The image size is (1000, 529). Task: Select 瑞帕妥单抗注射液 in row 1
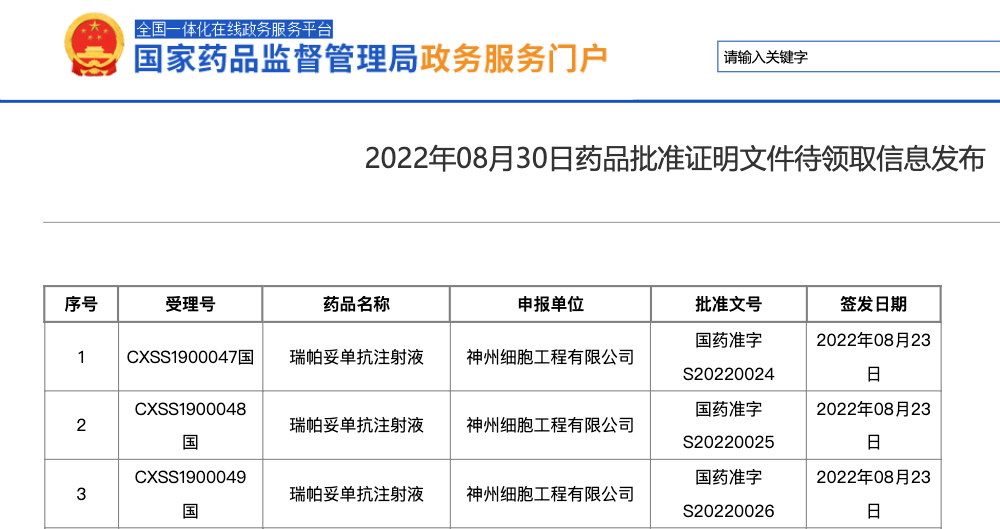tap(357, 357)
